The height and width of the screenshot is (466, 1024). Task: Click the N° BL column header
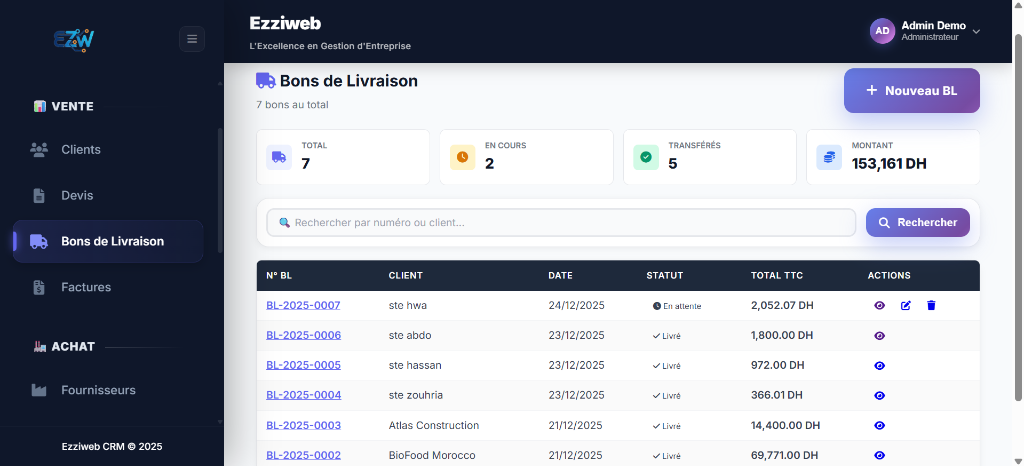click(x=279, y=275)
